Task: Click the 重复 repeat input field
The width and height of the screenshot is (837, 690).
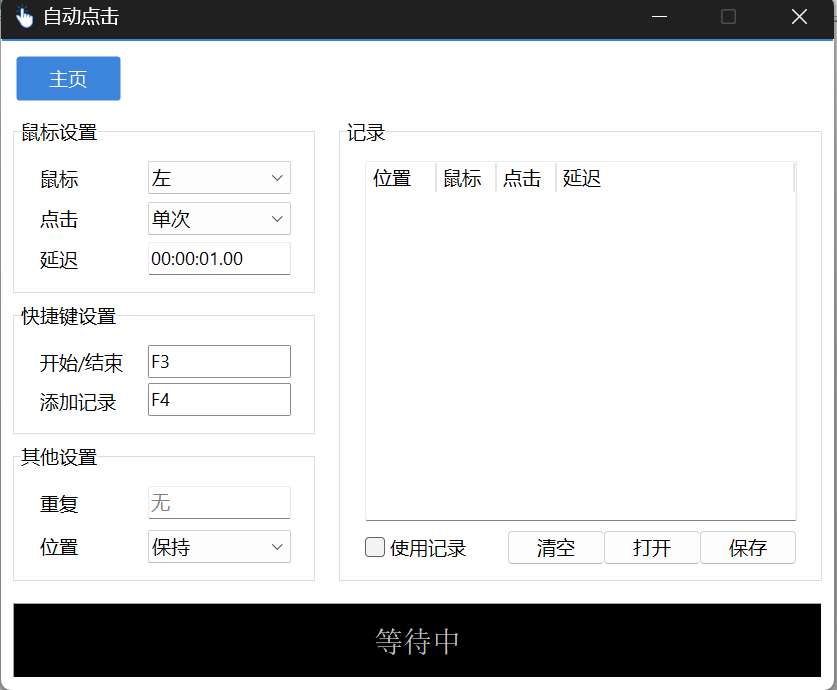Action: point(218,502)
